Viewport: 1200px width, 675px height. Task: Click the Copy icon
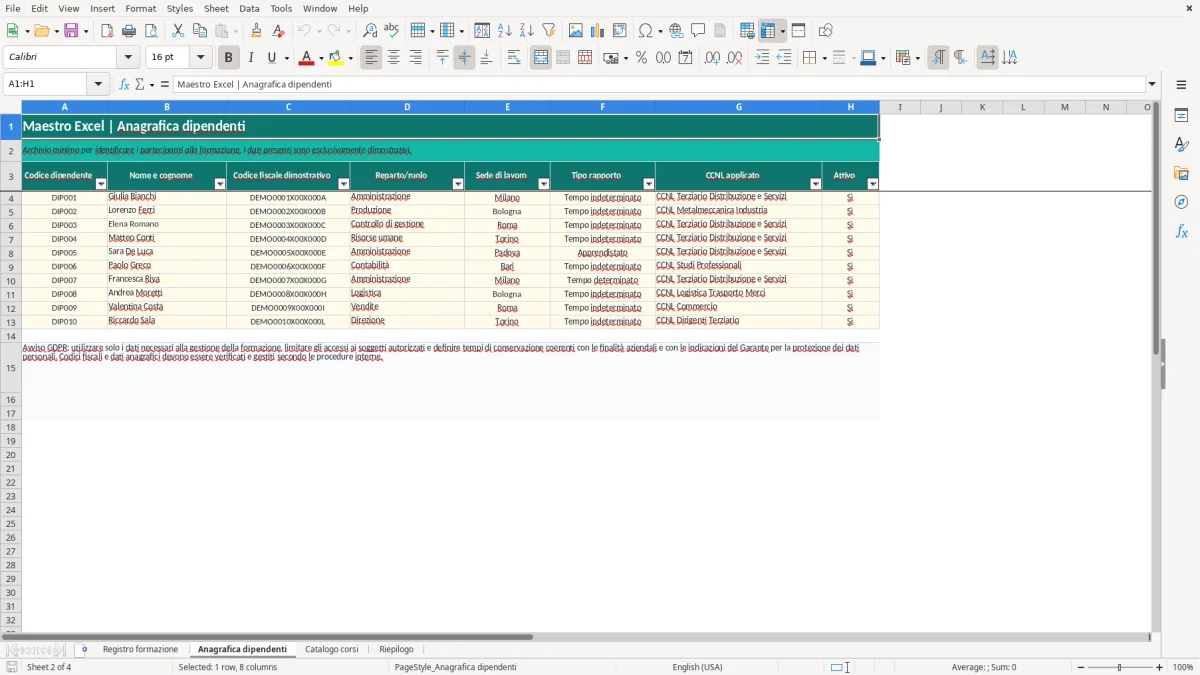coord(199,31)
